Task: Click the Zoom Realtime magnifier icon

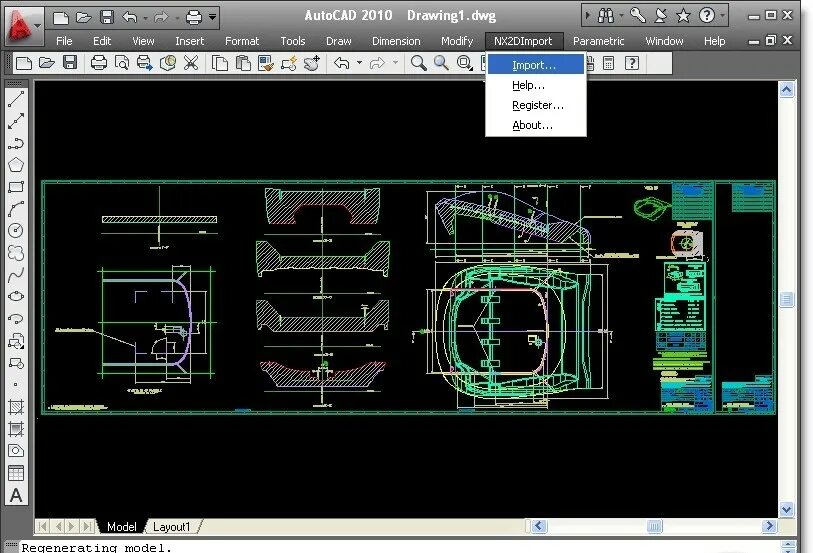Action: pos(418,63)
